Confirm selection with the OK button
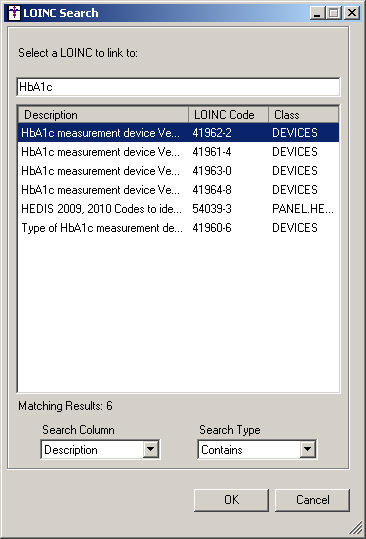 click(231, 500)
